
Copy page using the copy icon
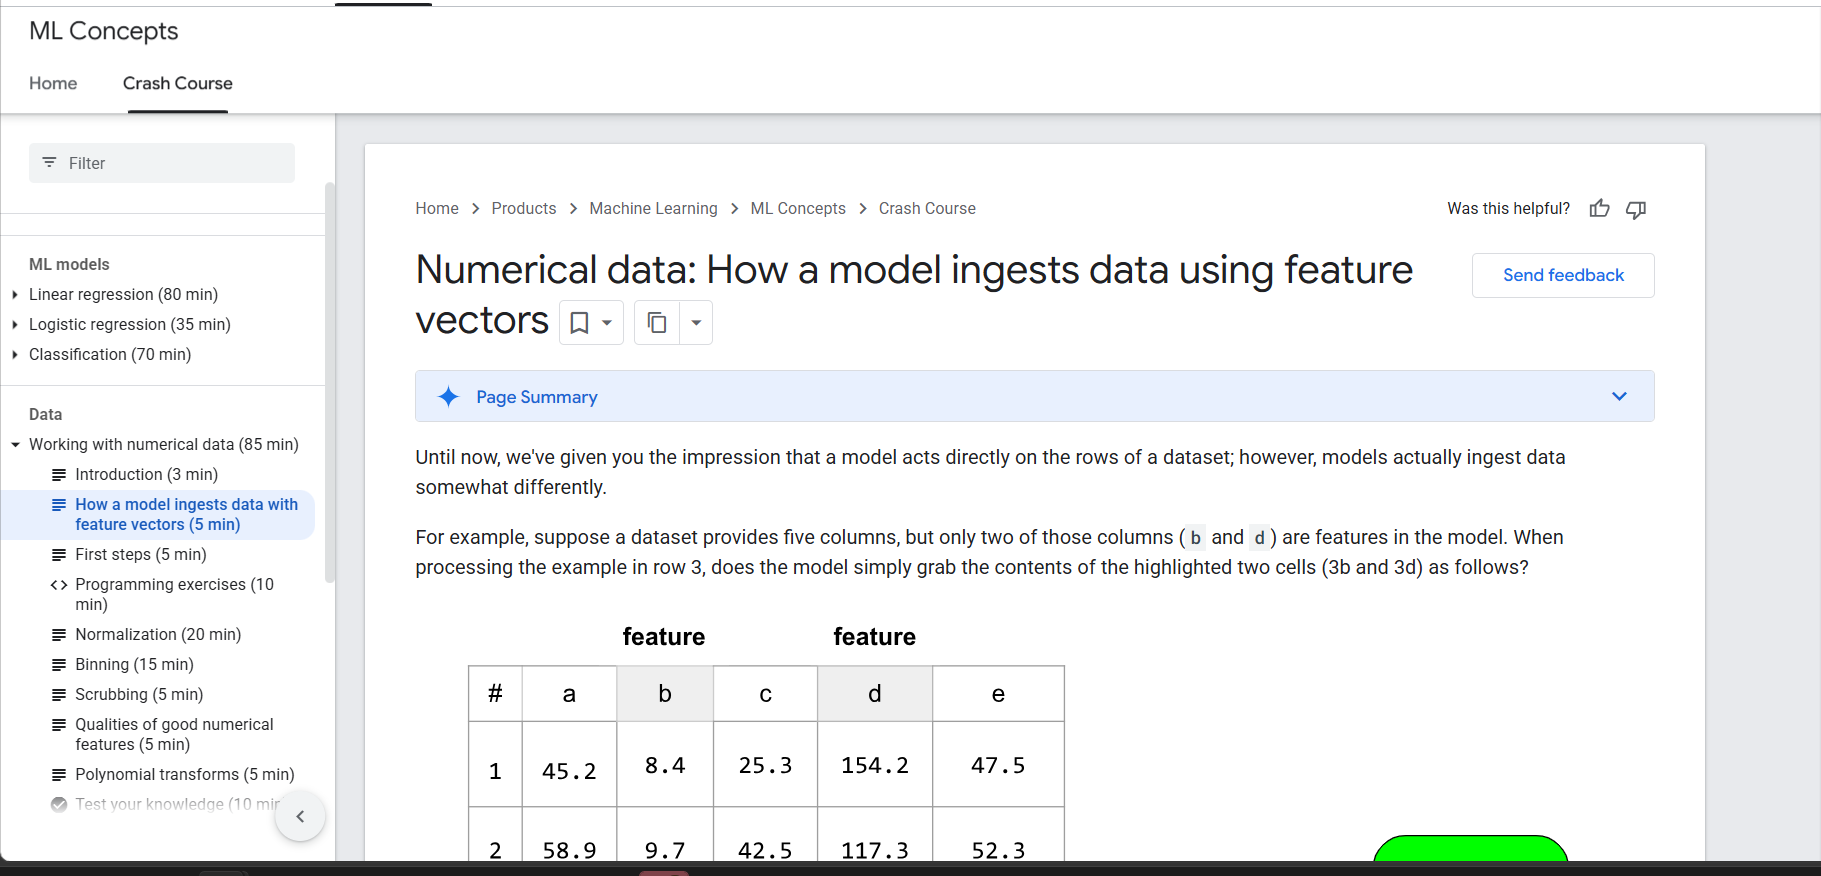(x=657, y=322)
